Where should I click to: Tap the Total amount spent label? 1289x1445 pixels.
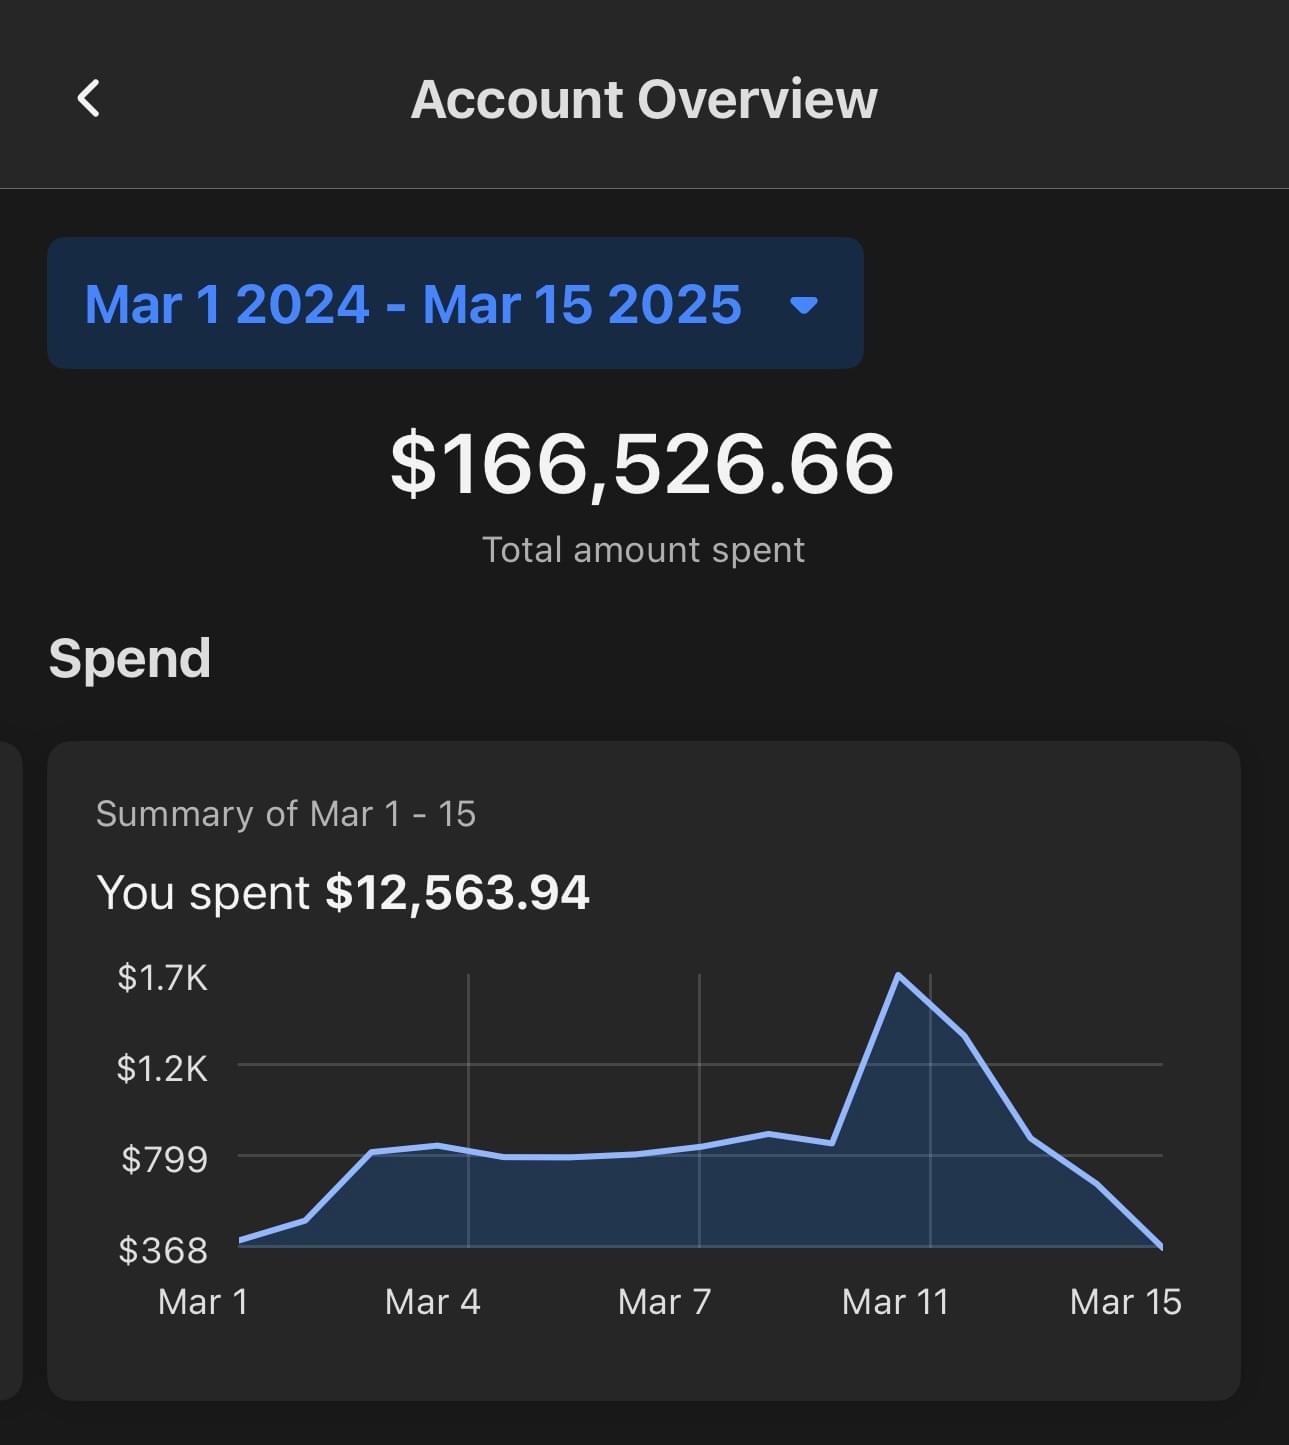tap(643, 550)
